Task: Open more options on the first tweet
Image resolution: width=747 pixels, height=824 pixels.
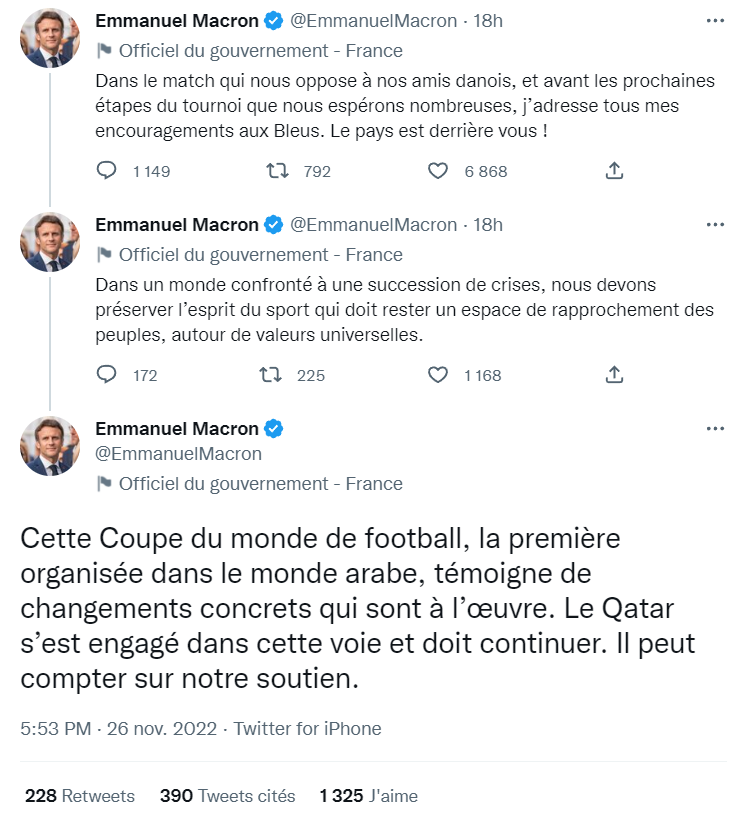Action: tap(715, 20)
